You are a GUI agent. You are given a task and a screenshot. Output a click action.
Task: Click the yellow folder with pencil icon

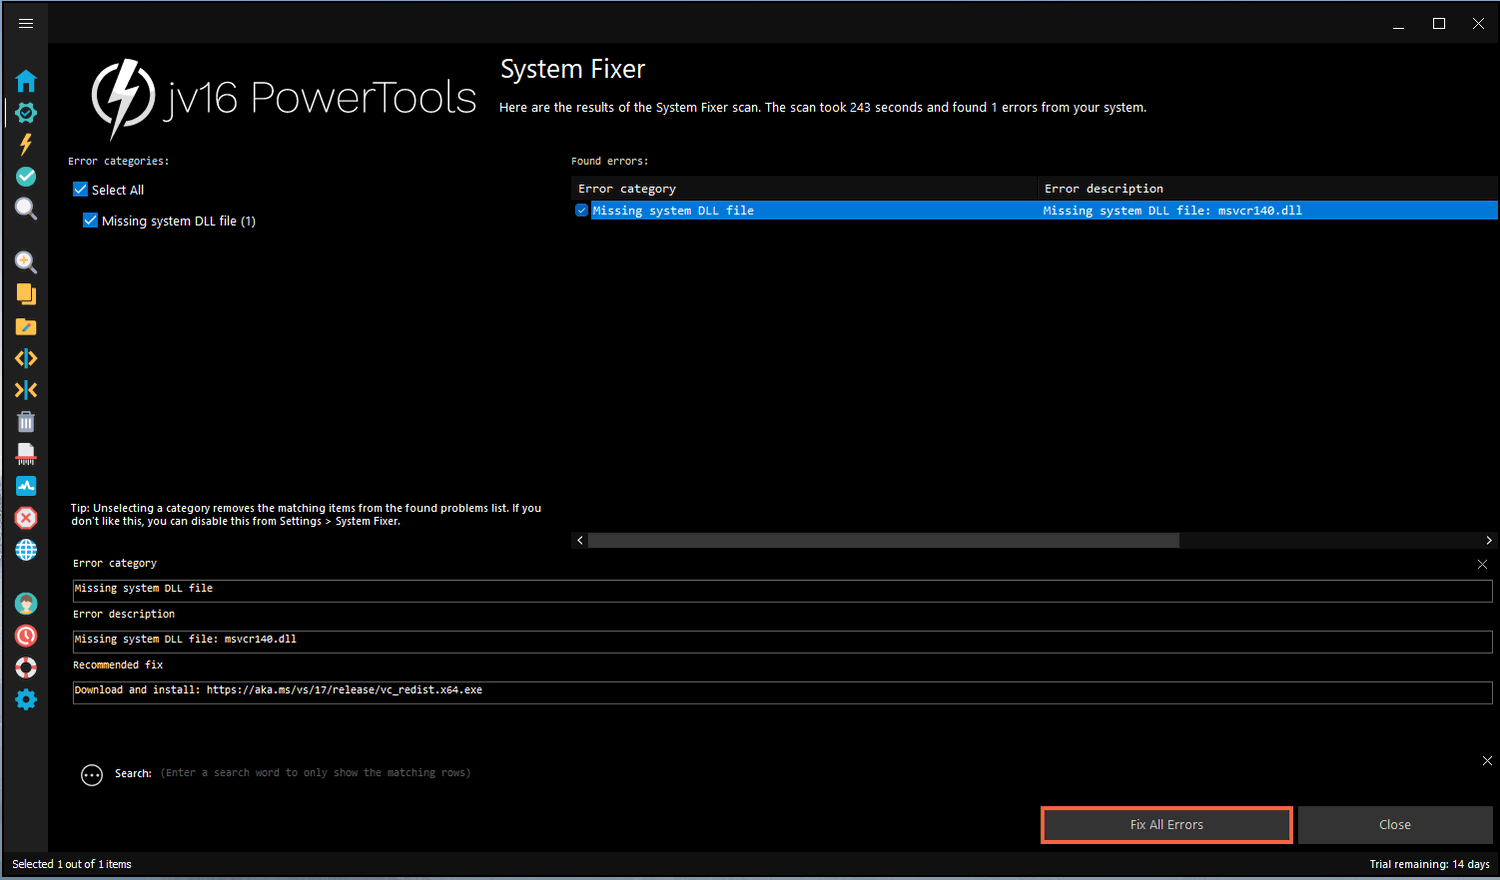pyautogui.click(x=26, y=326)
